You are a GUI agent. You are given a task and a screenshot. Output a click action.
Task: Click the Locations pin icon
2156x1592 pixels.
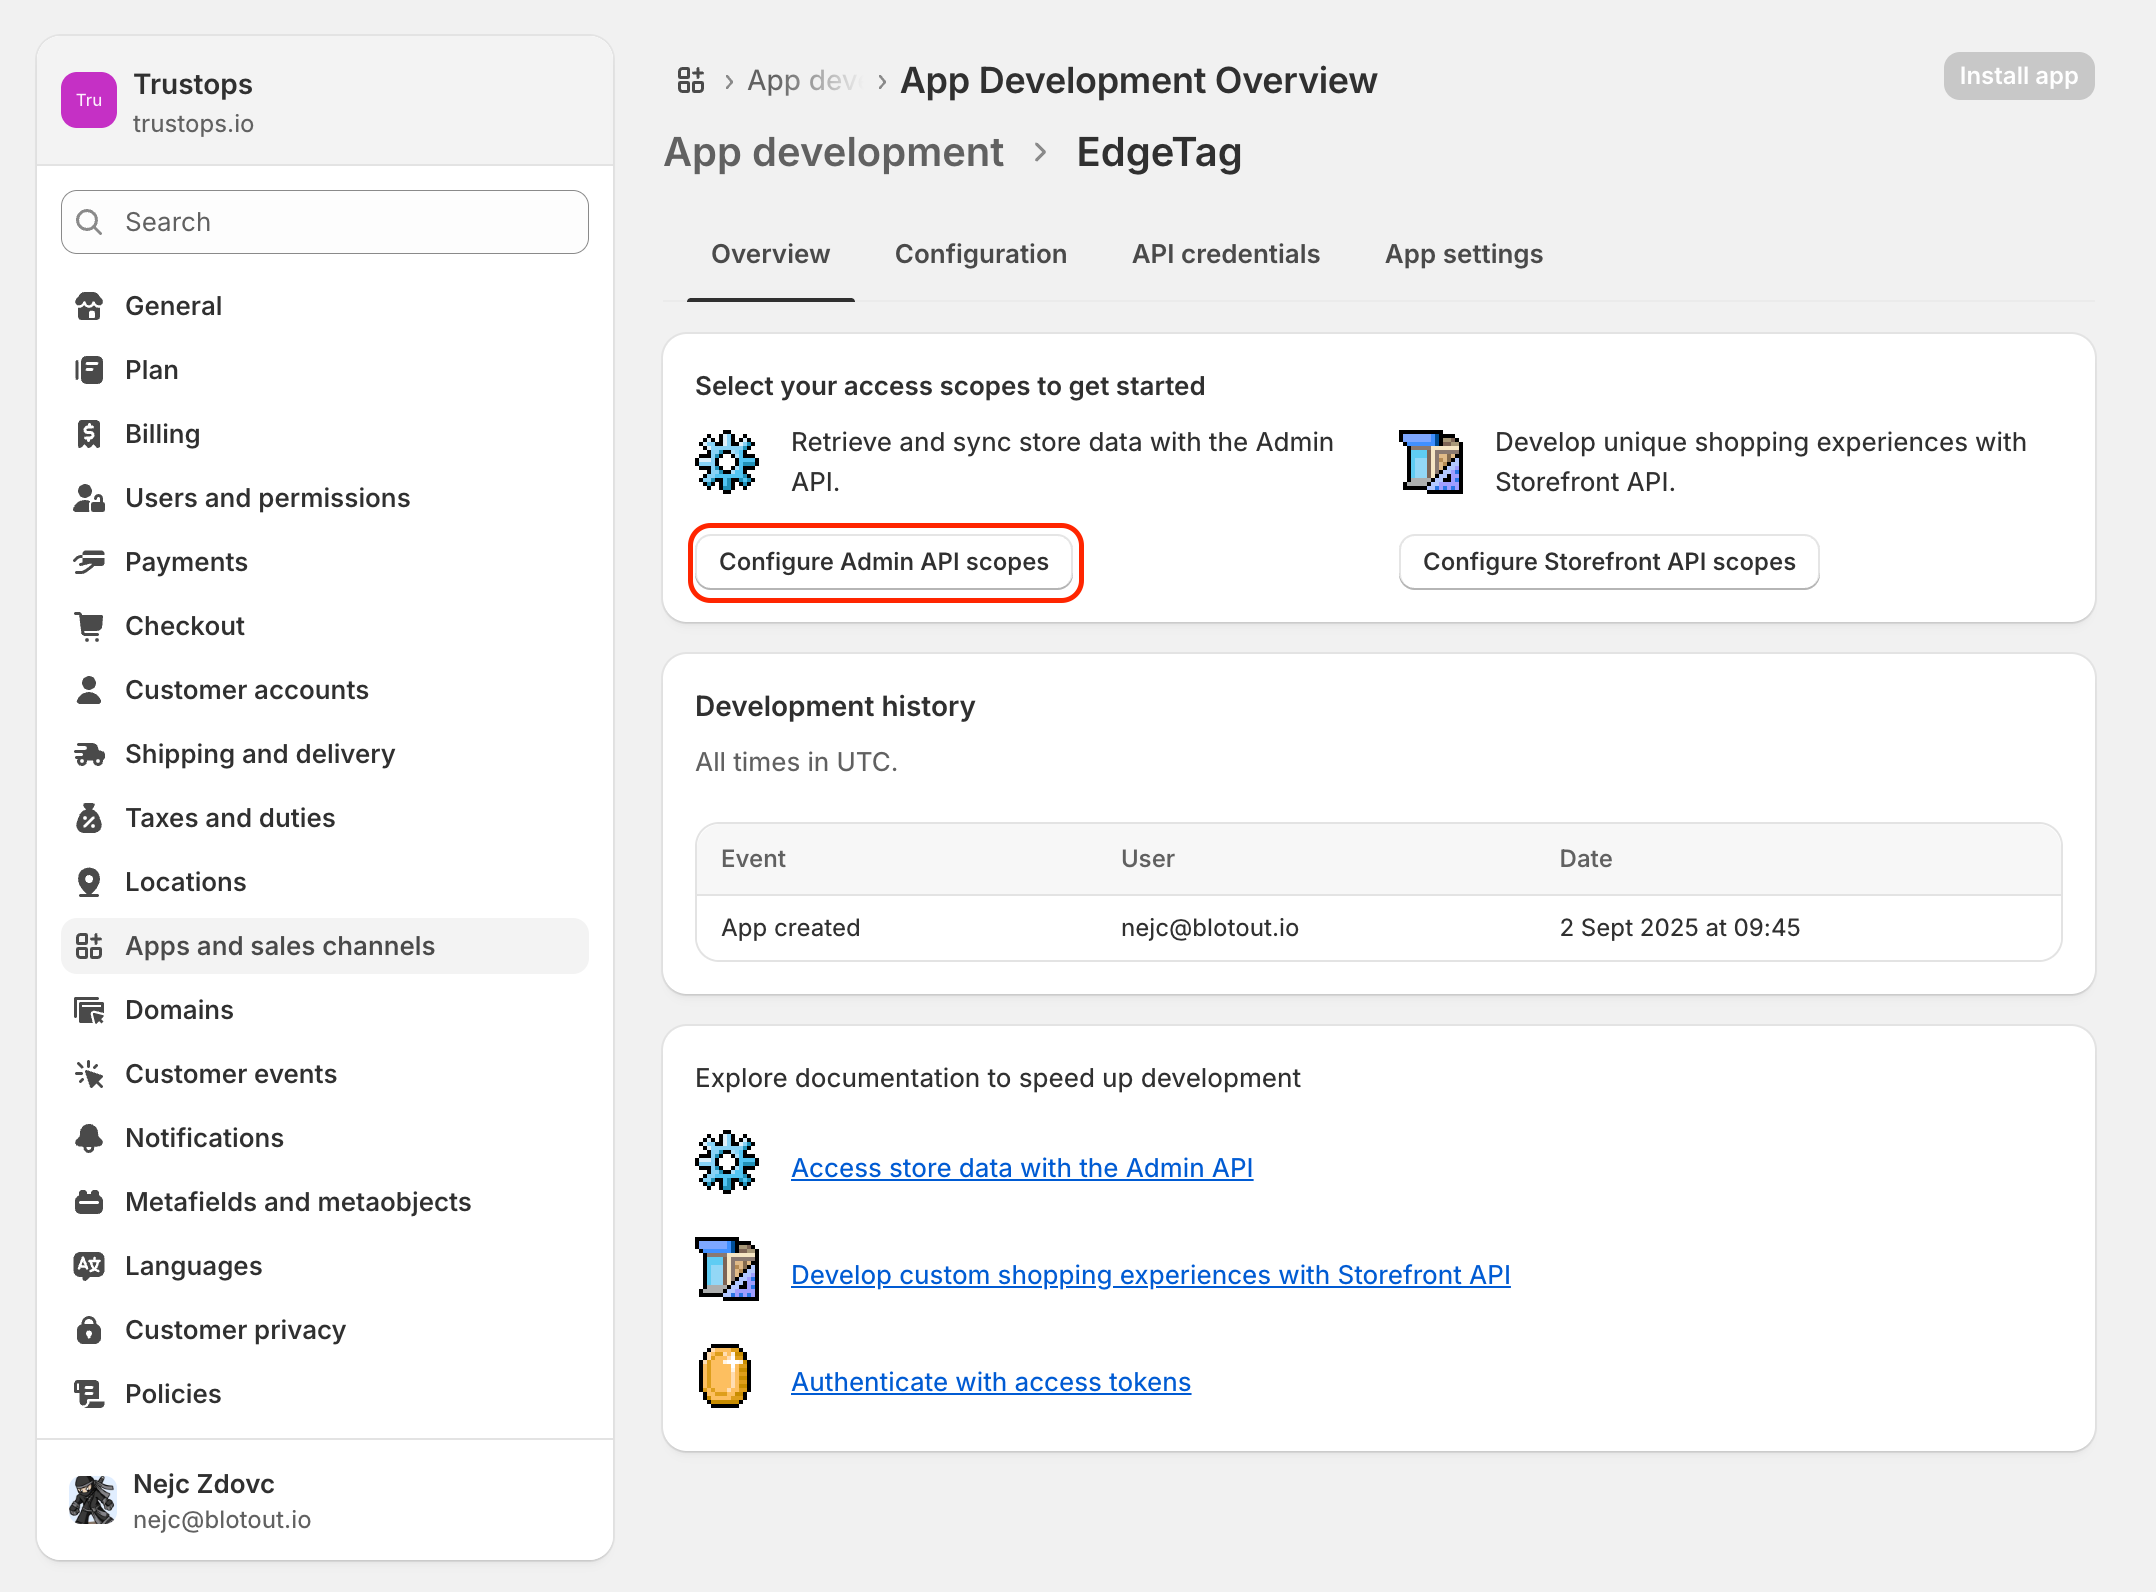click(x=89, y=882)
